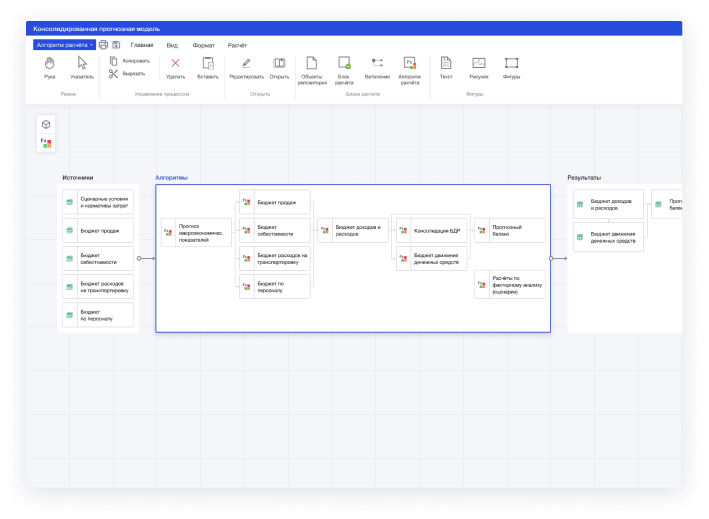
Task: Select algorithm block Бюджет доходов и расходов
Action: 353,231
